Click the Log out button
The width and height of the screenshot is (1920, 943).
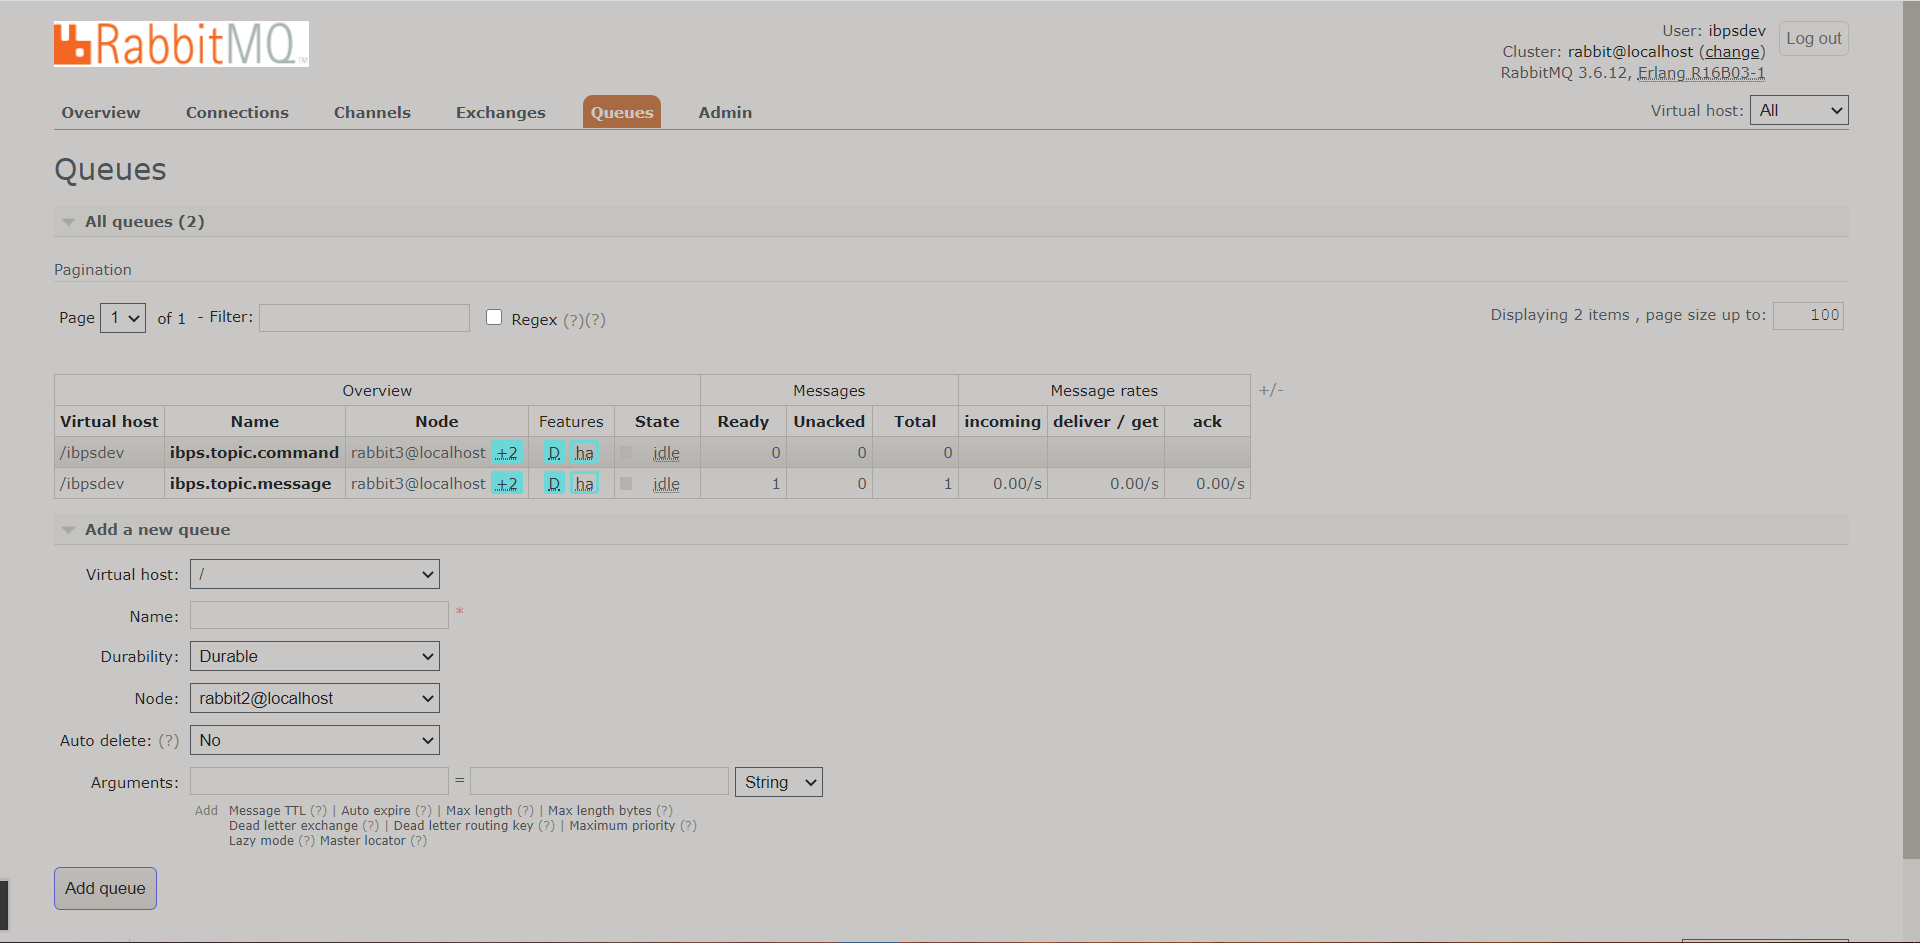(x=1813, y=39)
